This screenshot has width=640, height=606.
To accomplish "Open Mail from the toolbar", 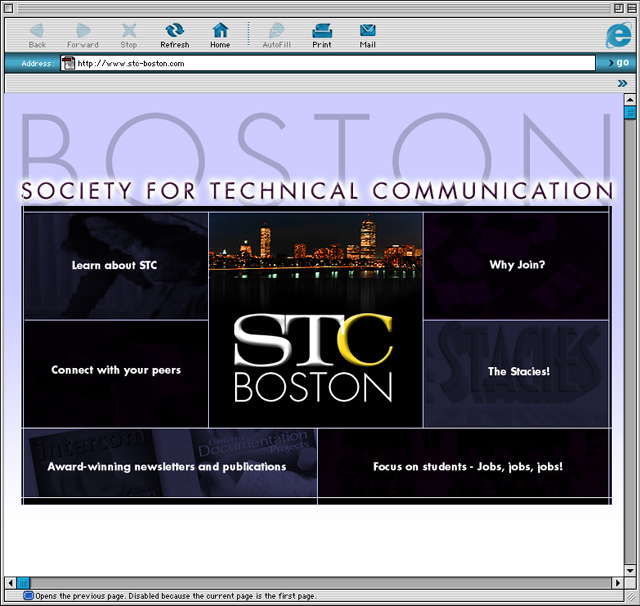I will click(367, 31).
